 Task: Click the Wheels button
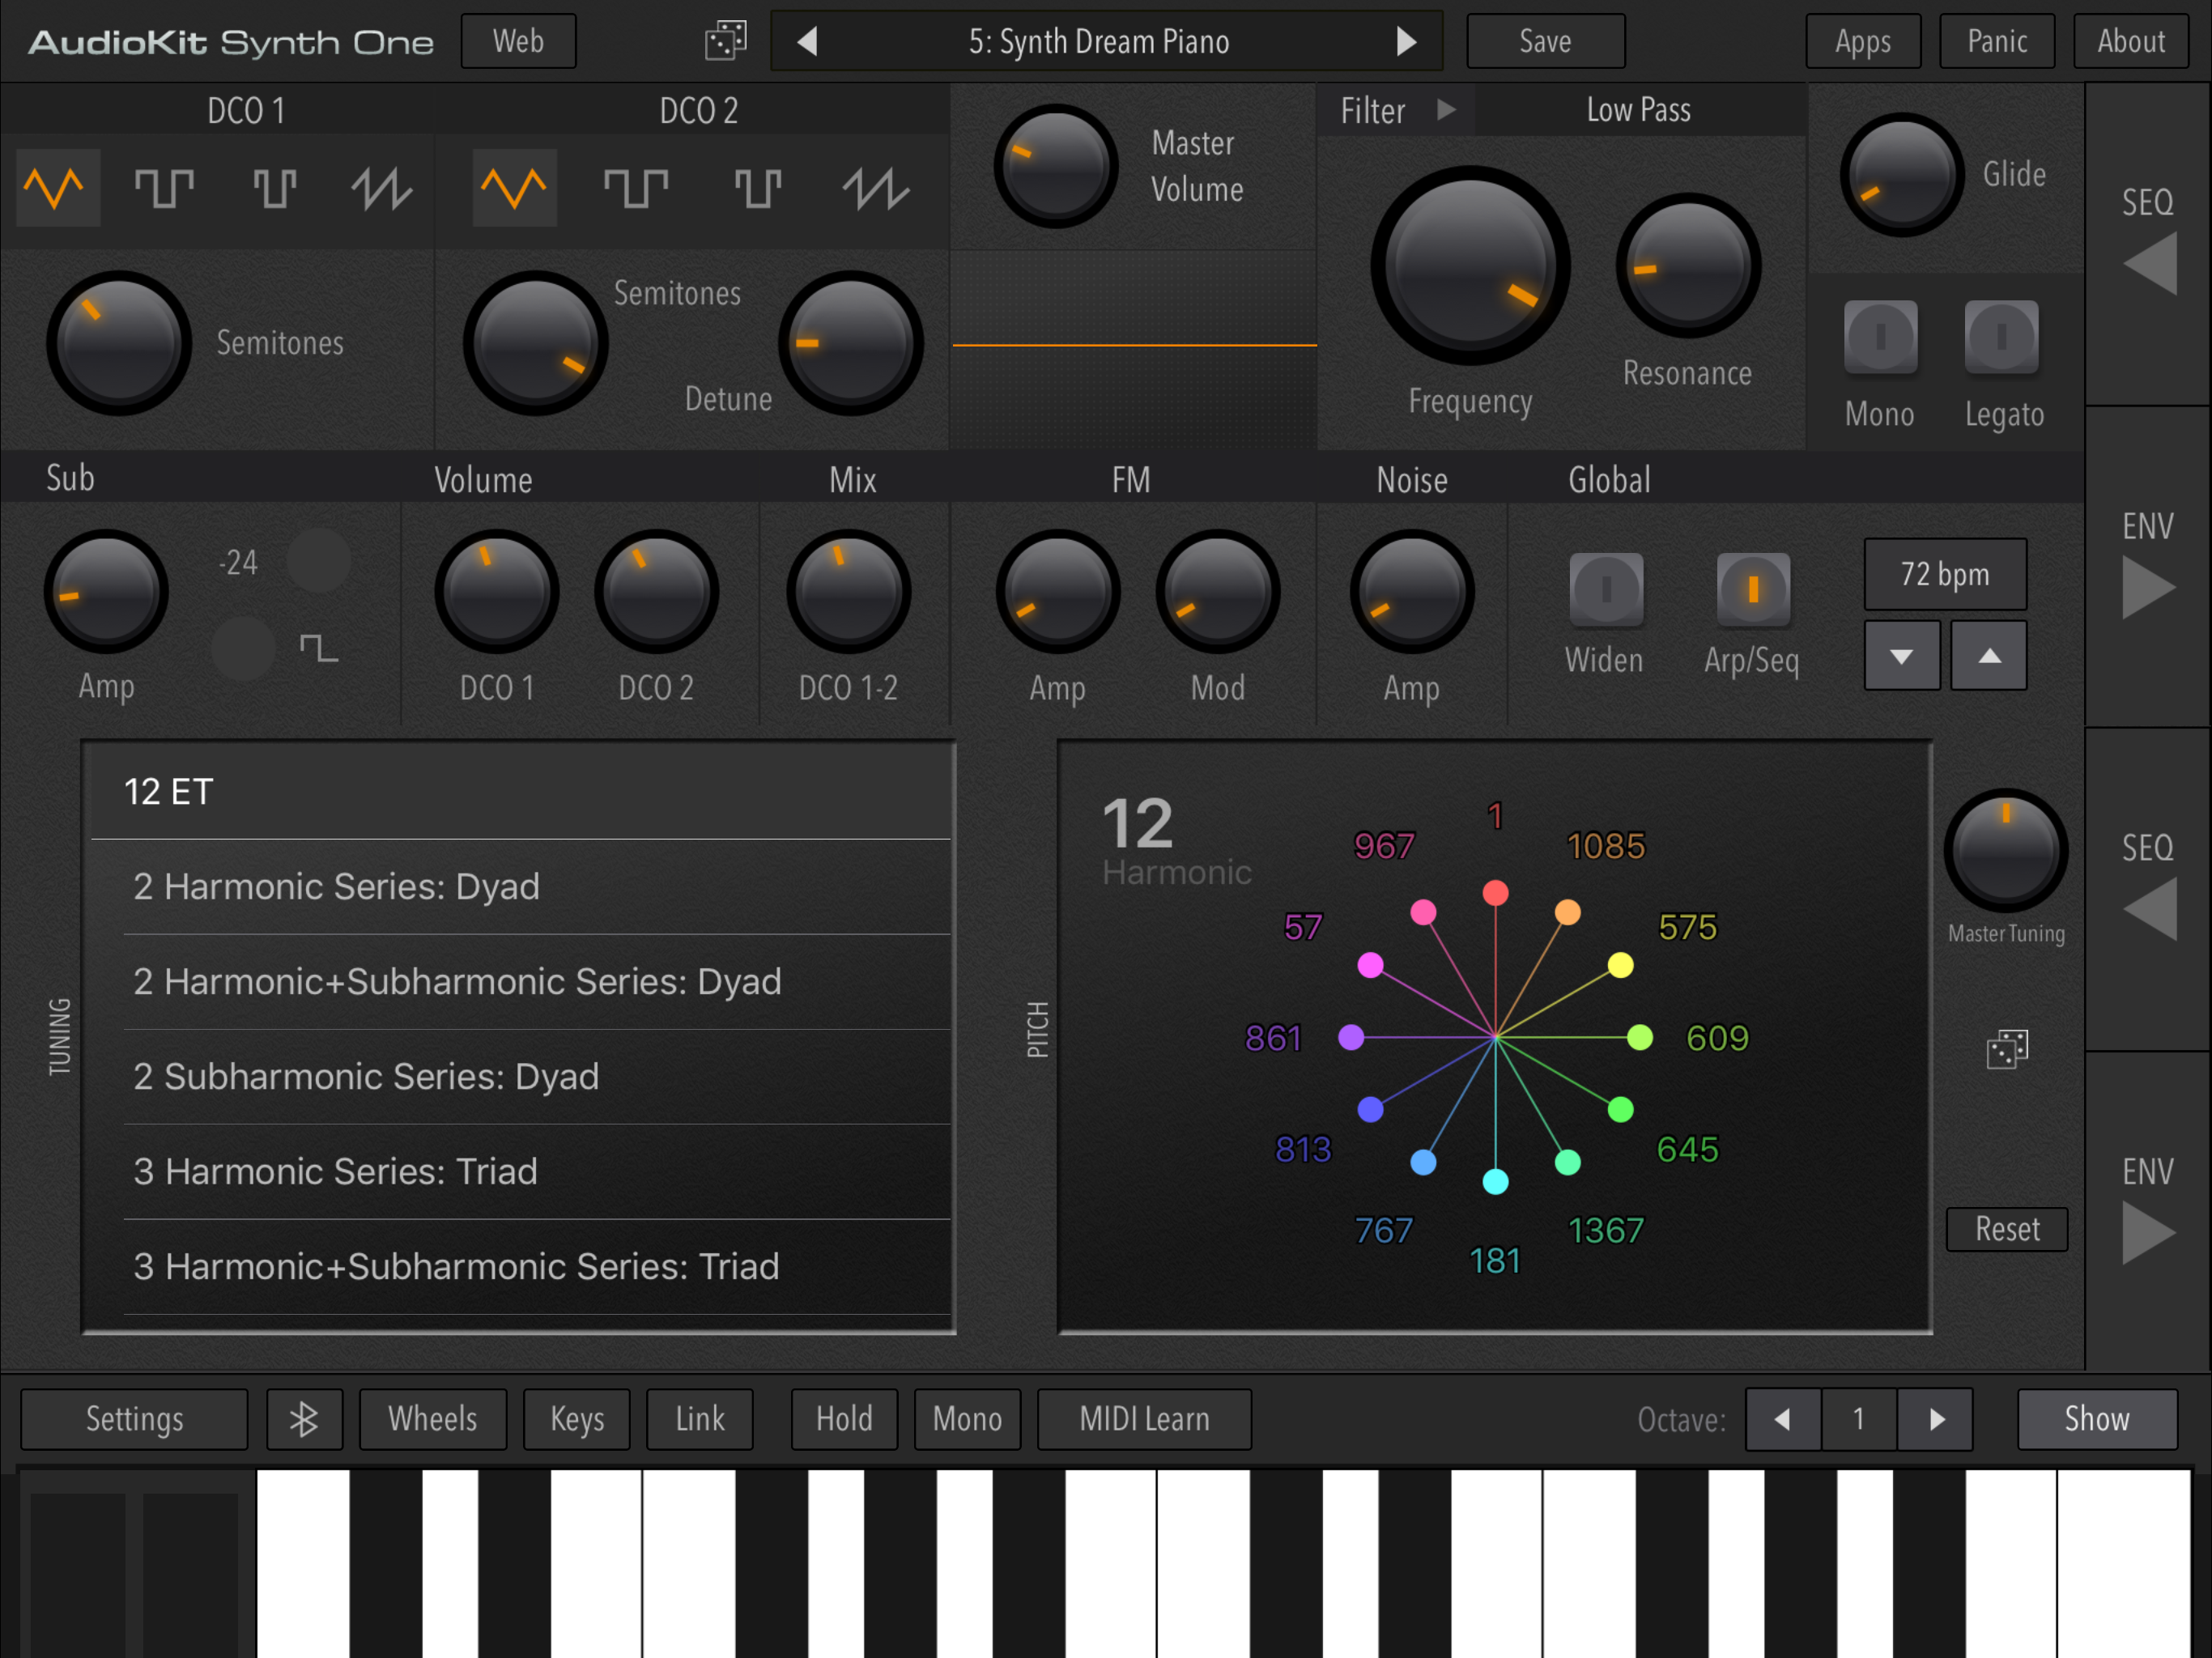pyautogui.click(x=432, y=1419)
